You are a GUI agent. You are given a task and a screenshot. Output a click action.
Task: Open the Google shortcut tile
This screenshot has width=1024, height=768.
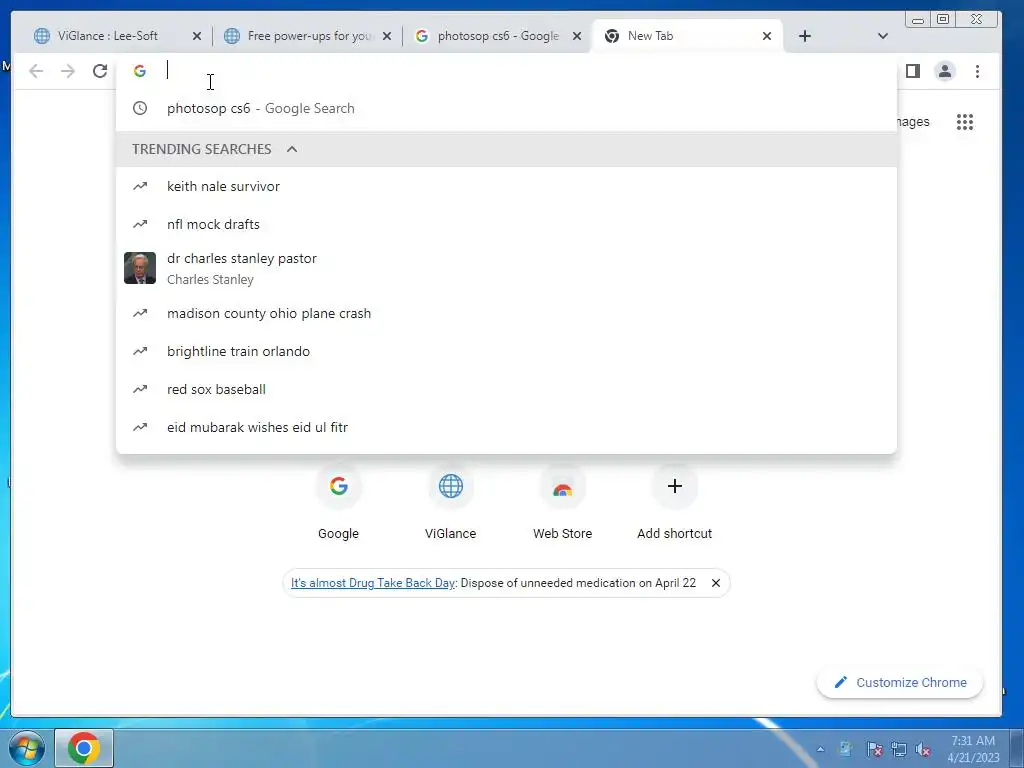[338, 504]
